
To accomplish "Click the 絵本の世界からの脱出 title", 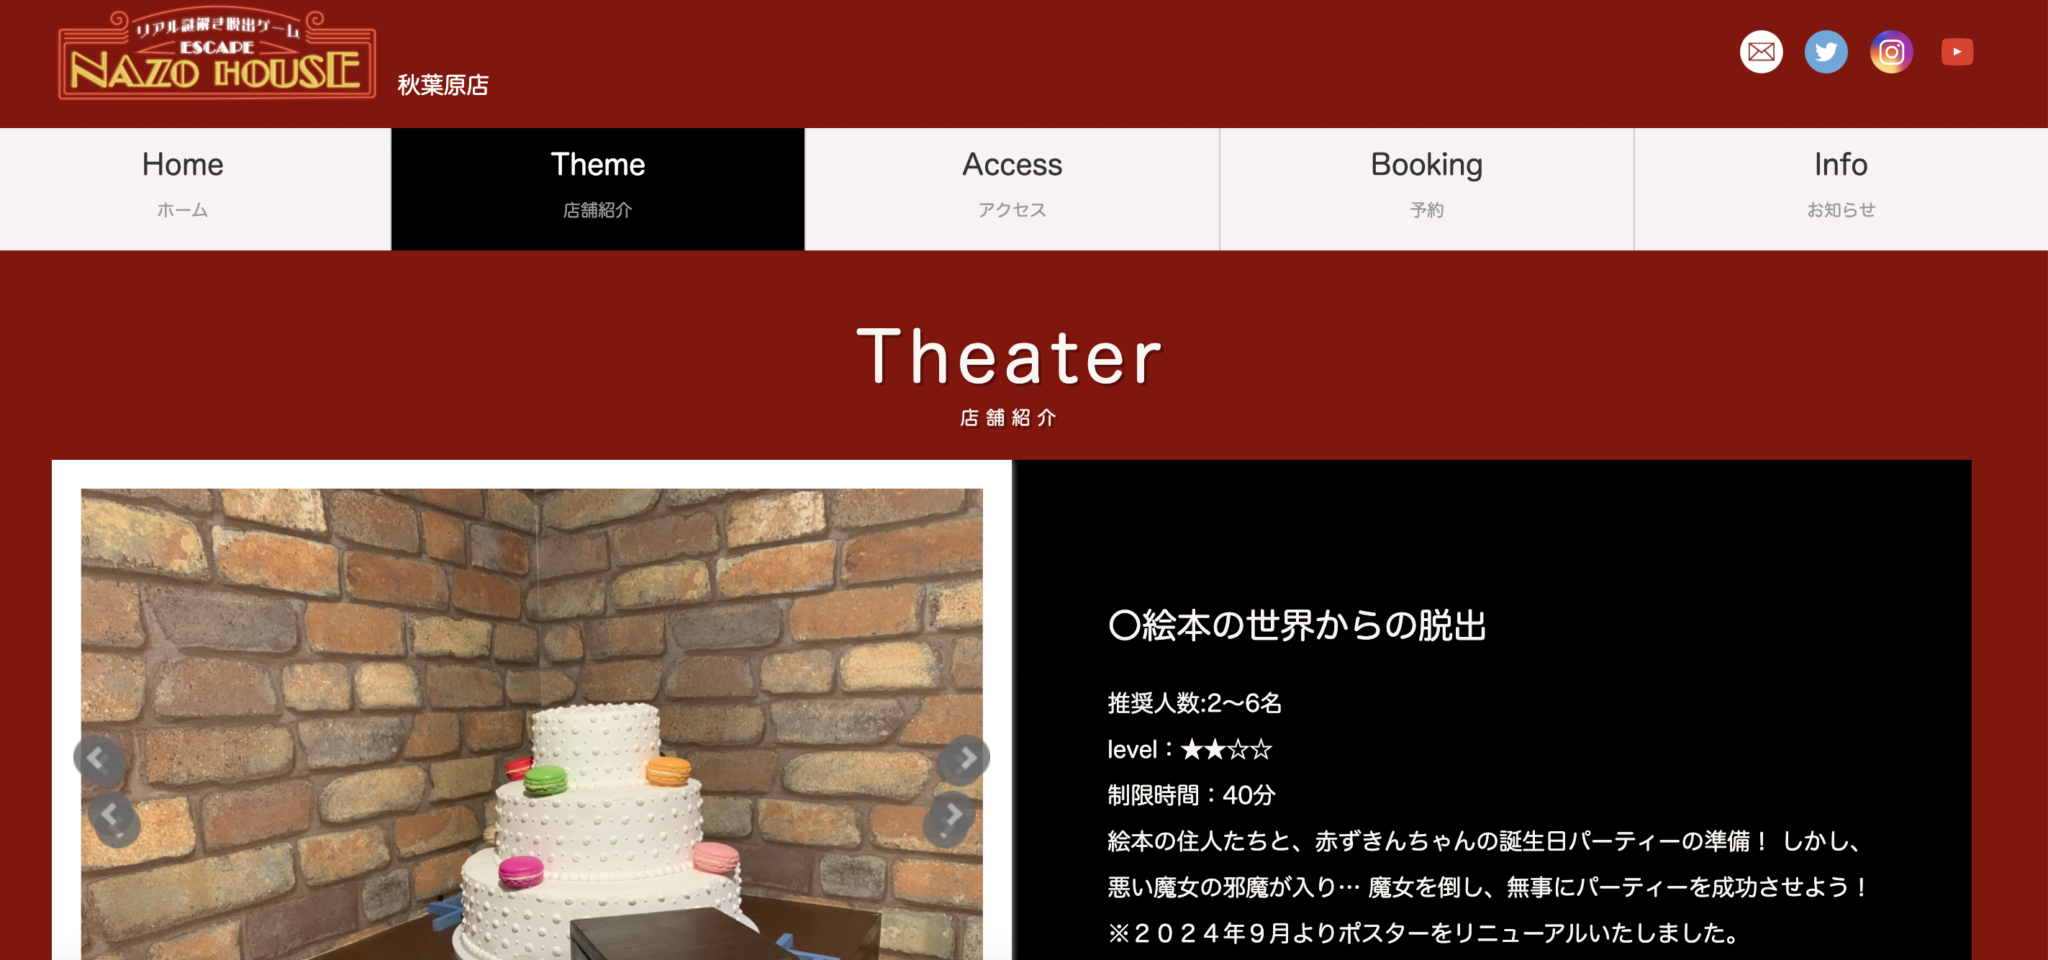I will pos(1297,626).
